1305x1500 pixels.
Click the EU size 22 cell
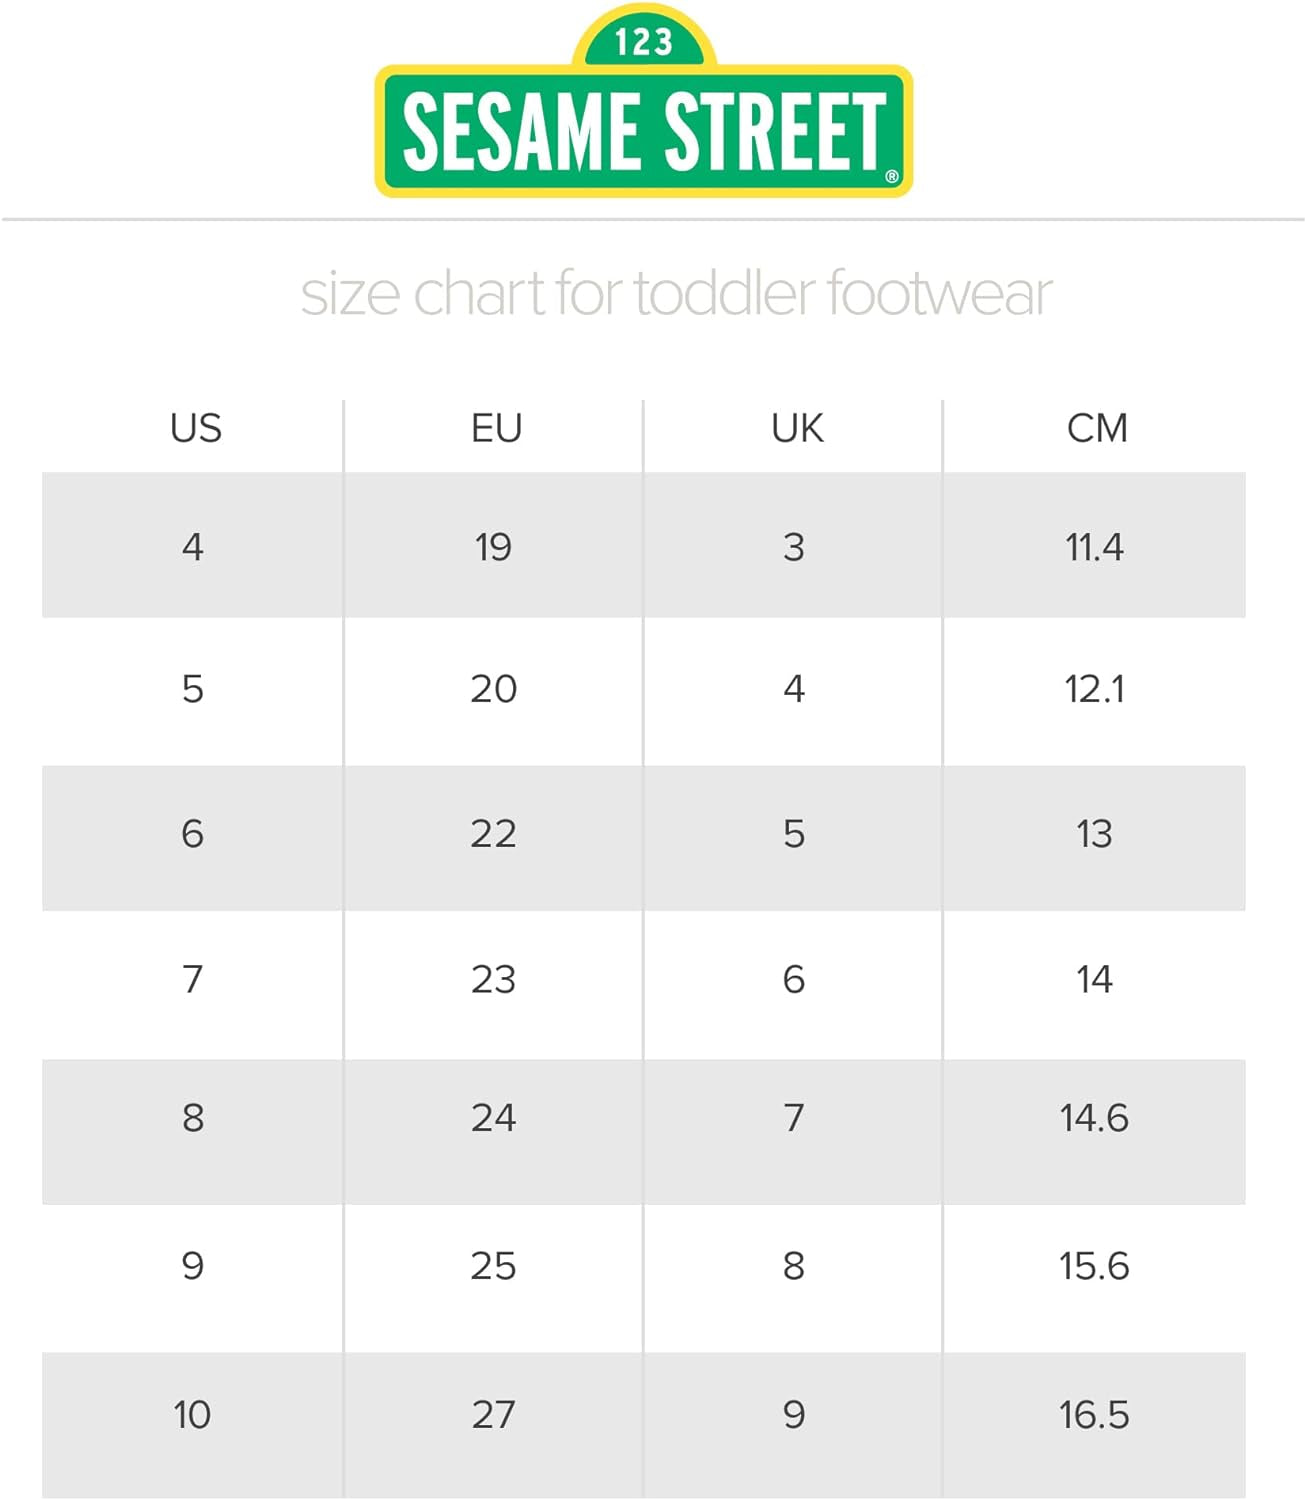tap(493, 834)
